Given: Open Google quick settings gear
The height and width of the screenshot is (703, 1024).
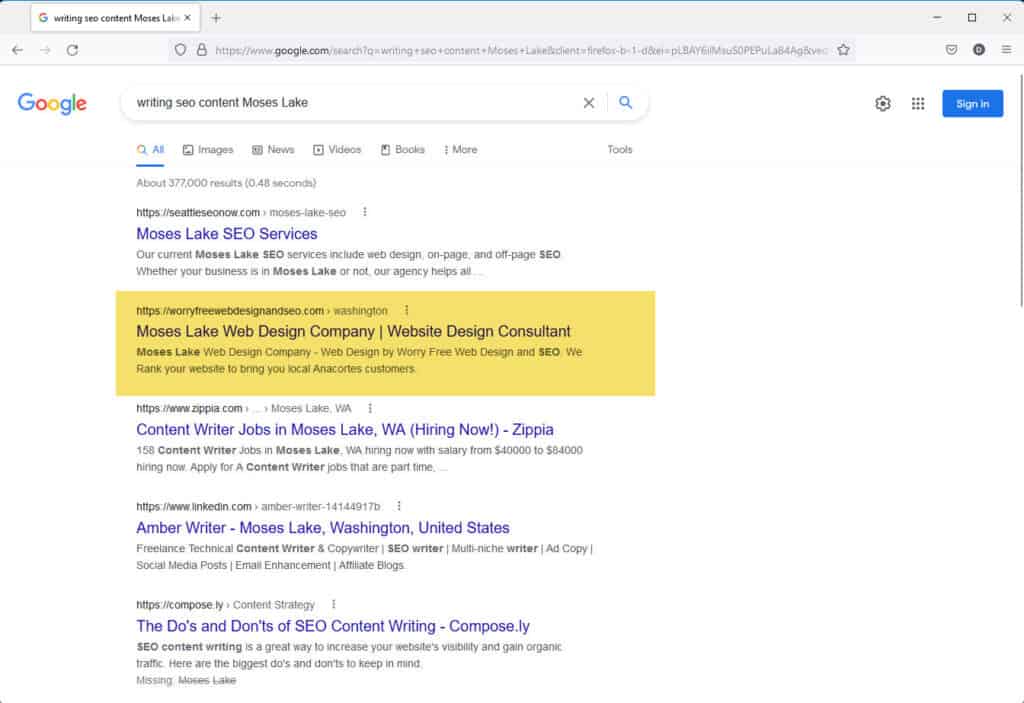Looking at the screenshot, I should (x=883, y=103).
